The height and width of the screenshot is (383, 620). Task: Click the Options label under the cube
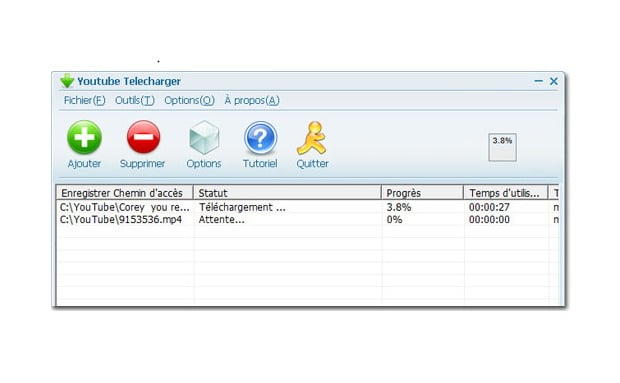click(204, 164)
